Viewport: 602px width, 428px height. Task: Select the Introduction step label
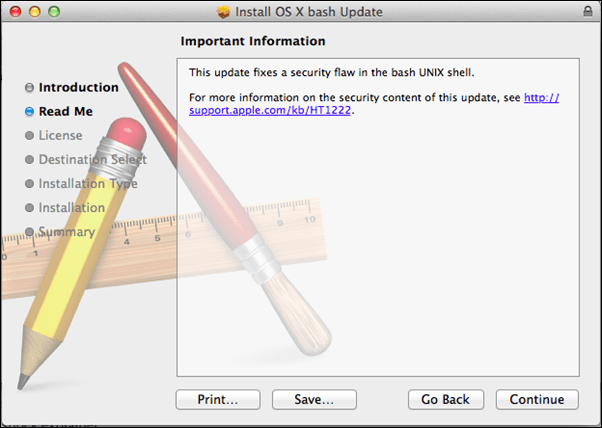[x=78, y=88]
